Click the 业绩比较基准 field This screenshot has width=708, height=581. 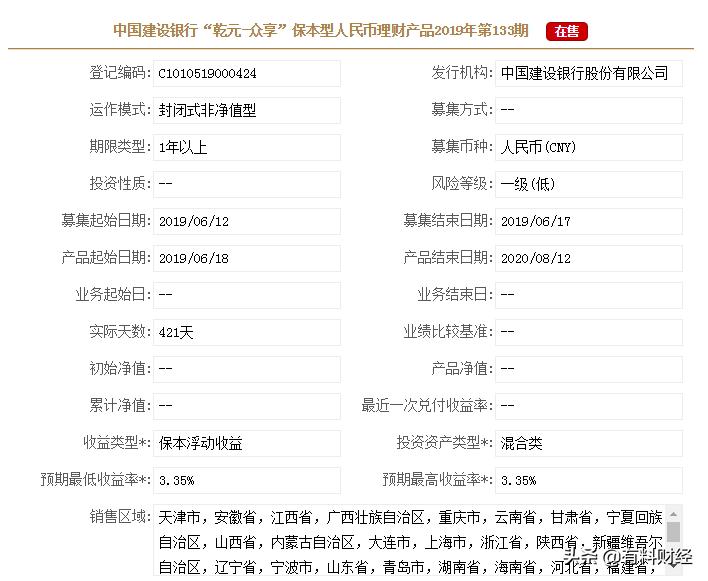point(589,332)
